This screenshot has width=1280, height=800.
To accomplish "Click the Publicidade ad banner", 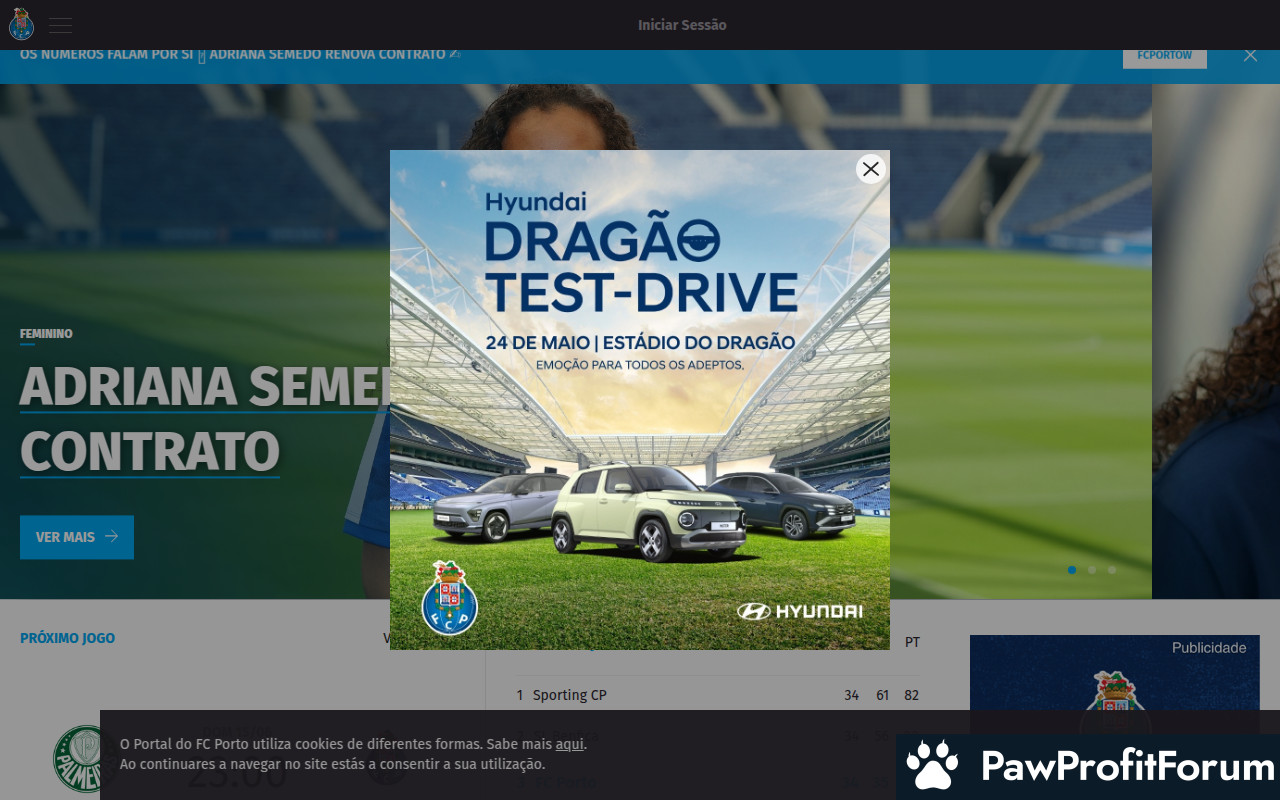I will [1114, 680].
